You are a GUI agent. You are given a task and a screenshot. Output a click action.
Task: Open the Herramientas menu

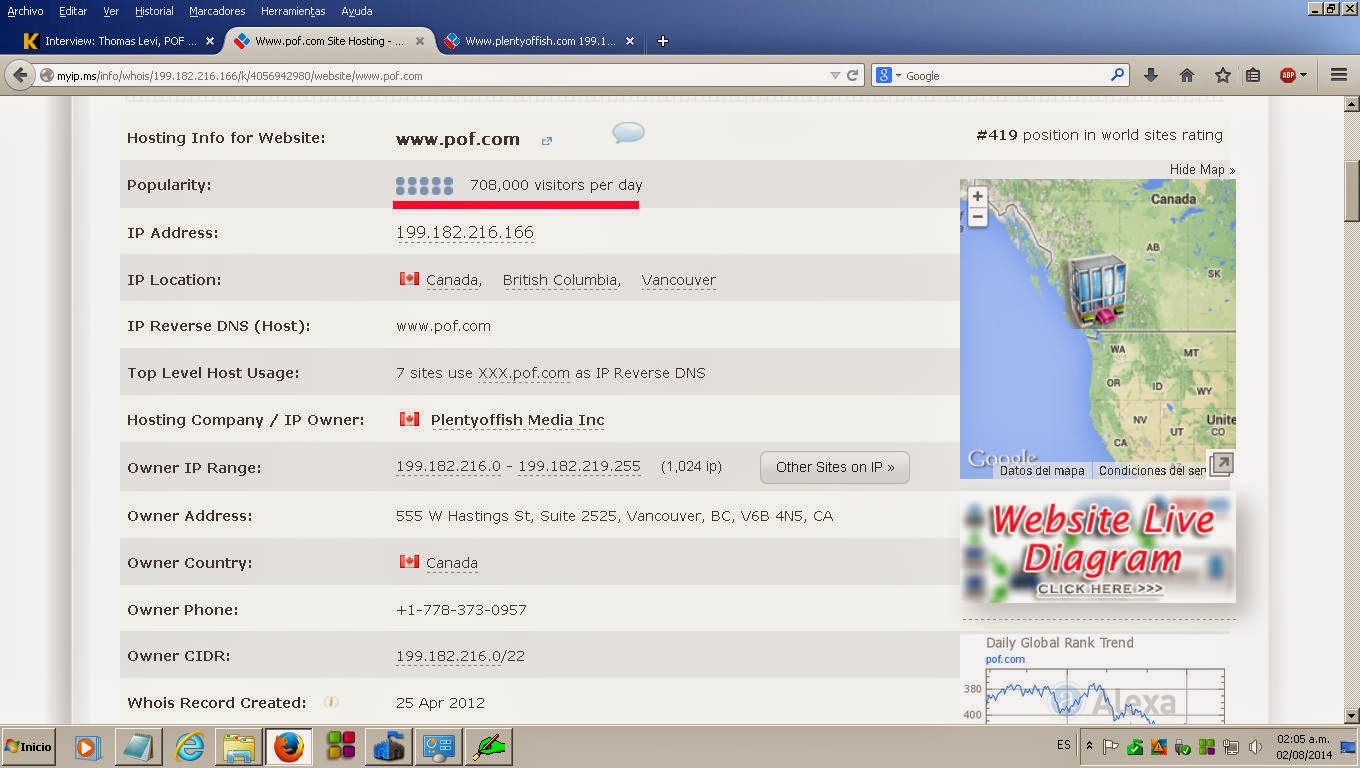click(x=293, y=11)
